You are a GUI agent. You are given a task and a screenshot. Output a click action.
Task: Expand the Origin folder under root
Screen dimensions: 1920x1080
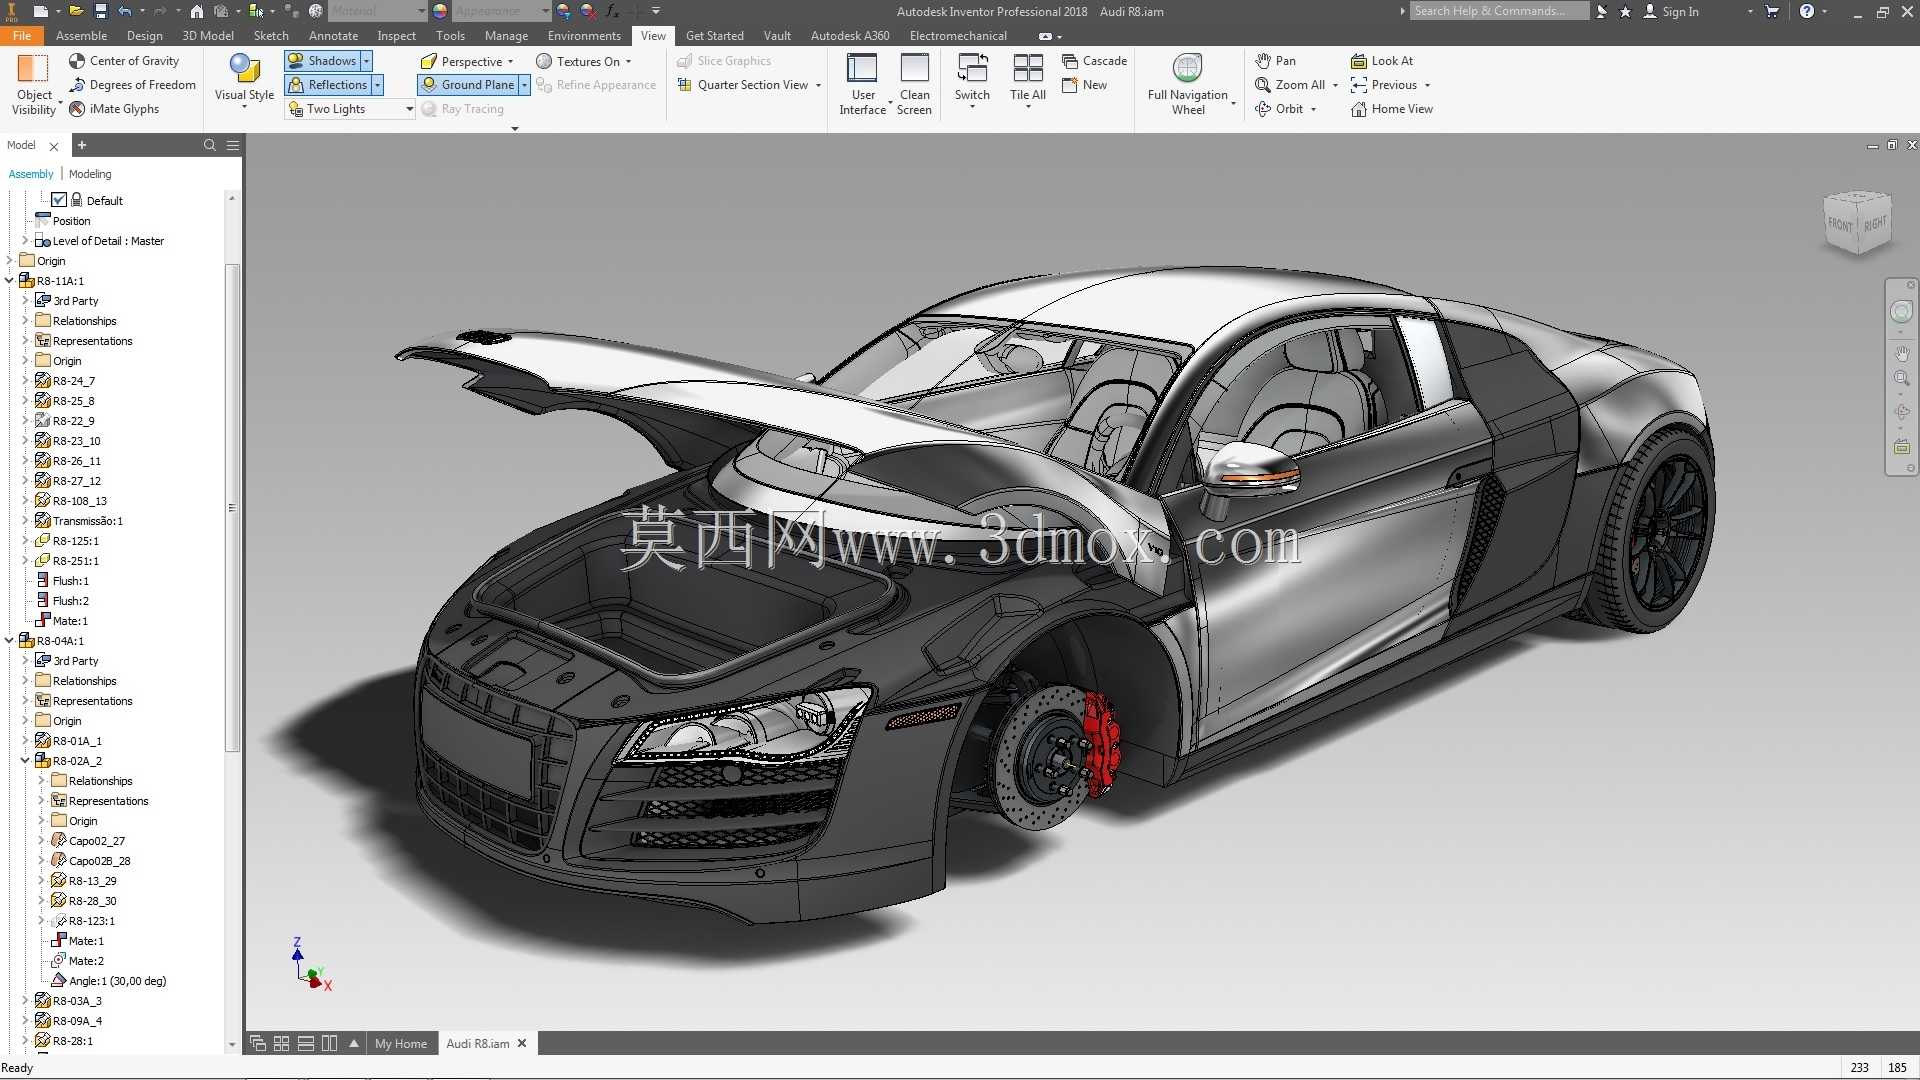pyautogui.click(x=9, y=260)
